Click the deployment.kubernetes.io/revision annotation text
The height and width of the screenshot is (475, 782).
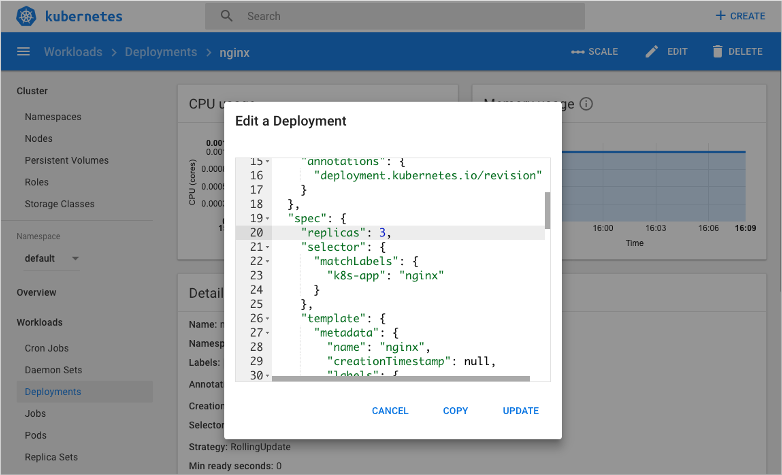(x=428, y=176)
